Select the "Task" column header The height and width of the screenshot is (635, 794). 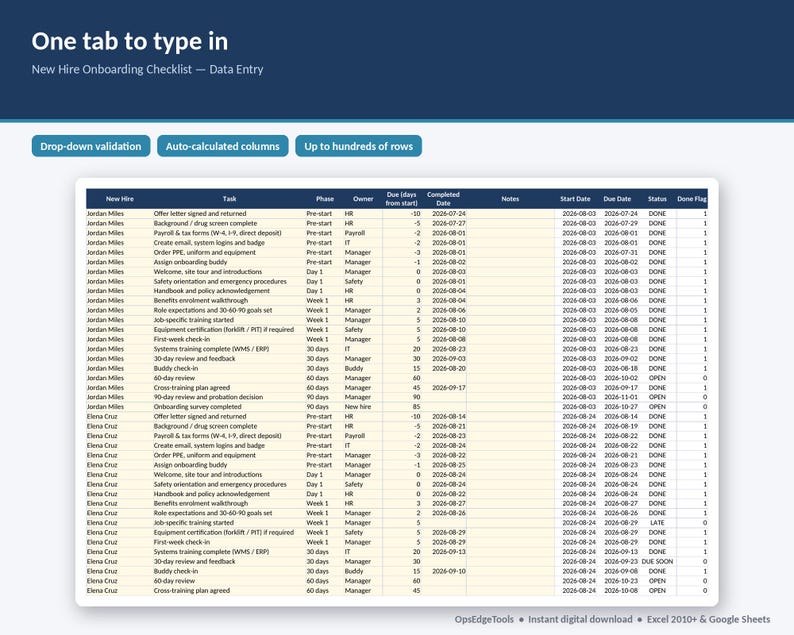(x=229, y=199)
